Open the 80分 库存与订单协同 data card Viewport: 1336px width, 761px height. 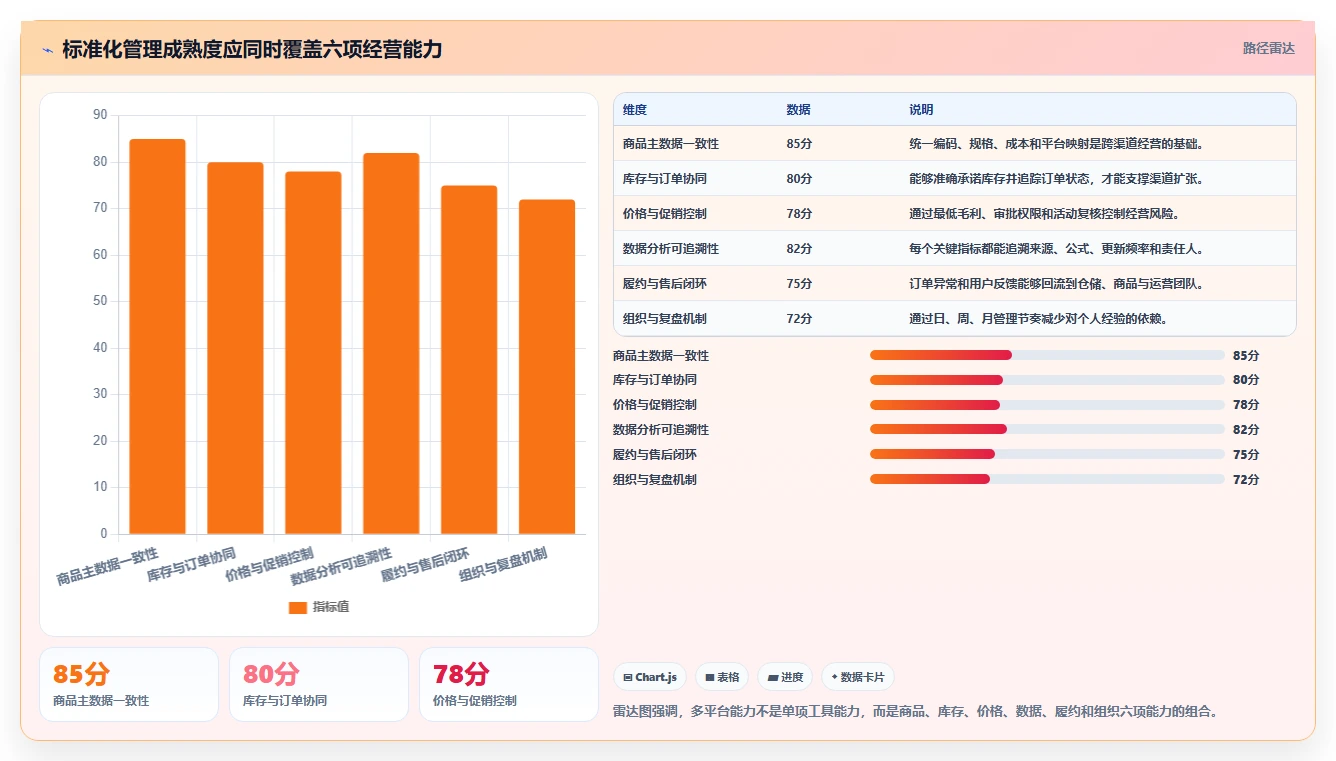tap(319, 684)
